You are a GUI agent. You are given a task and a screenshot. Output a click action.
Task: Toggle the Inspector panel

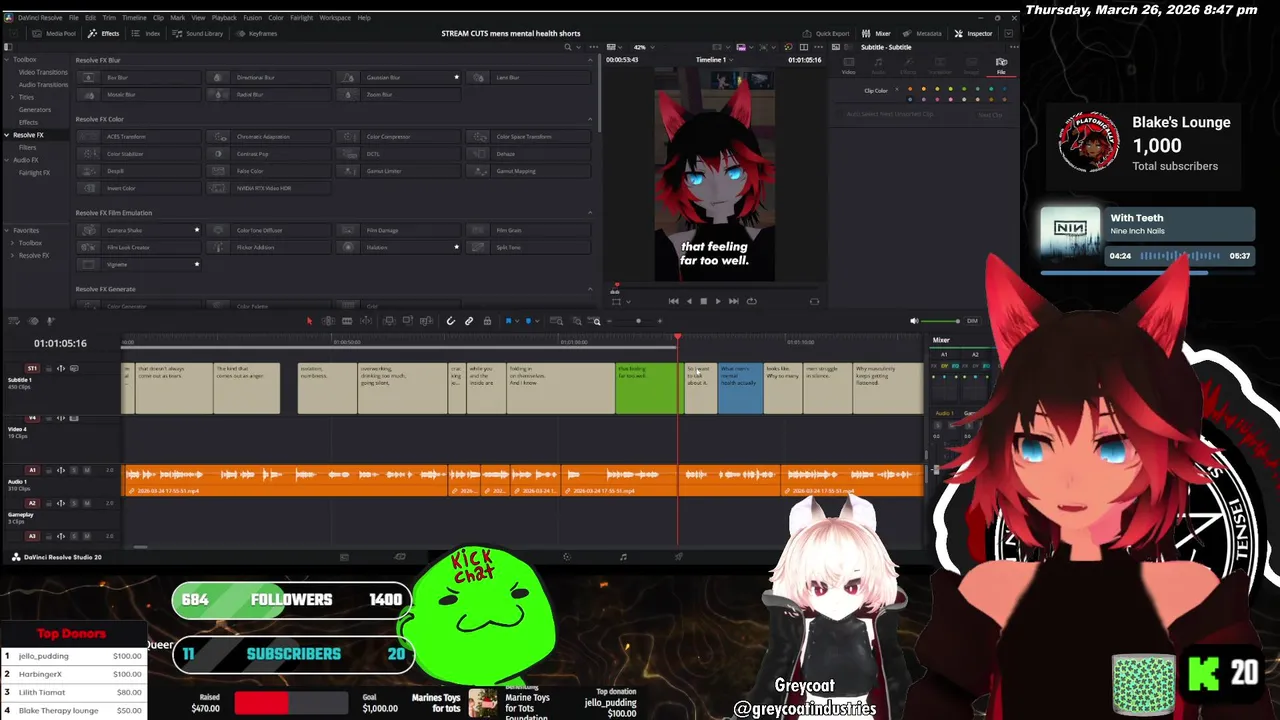(x=973, y=33)
